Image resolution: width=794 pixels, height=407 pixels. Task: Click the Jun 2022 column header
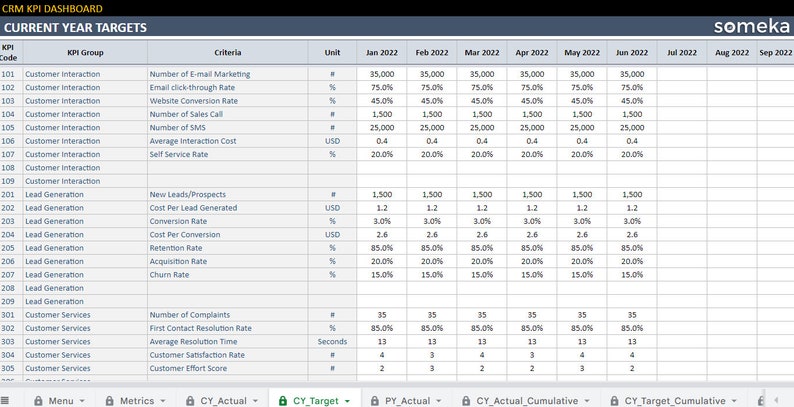coord(632,52)
